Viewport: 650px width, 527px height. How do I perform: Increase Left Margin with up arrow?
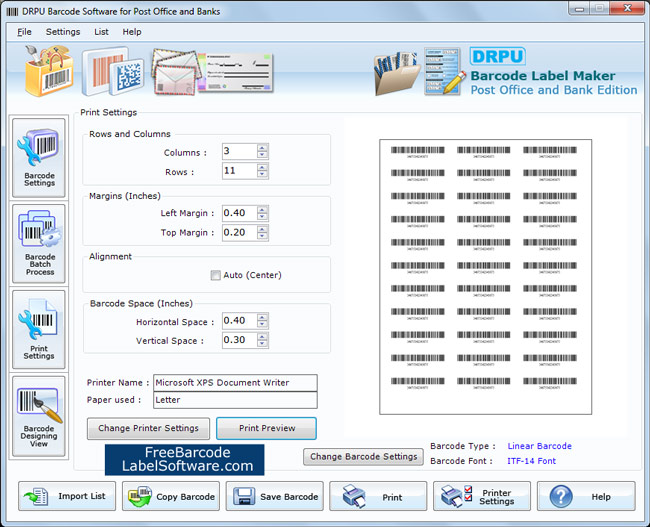coord(262,209)
